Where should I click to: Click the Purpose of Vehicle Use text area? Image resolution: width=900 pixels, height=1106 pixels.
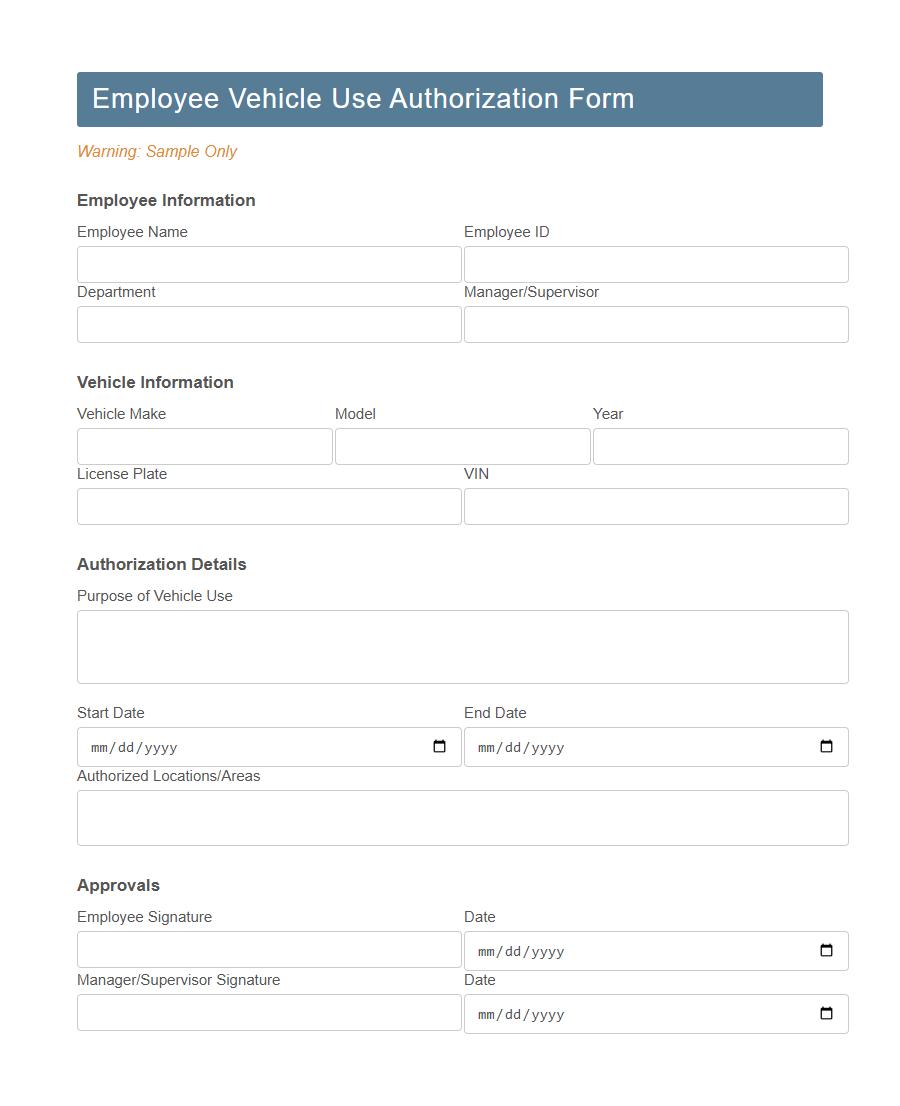point(462,646)
